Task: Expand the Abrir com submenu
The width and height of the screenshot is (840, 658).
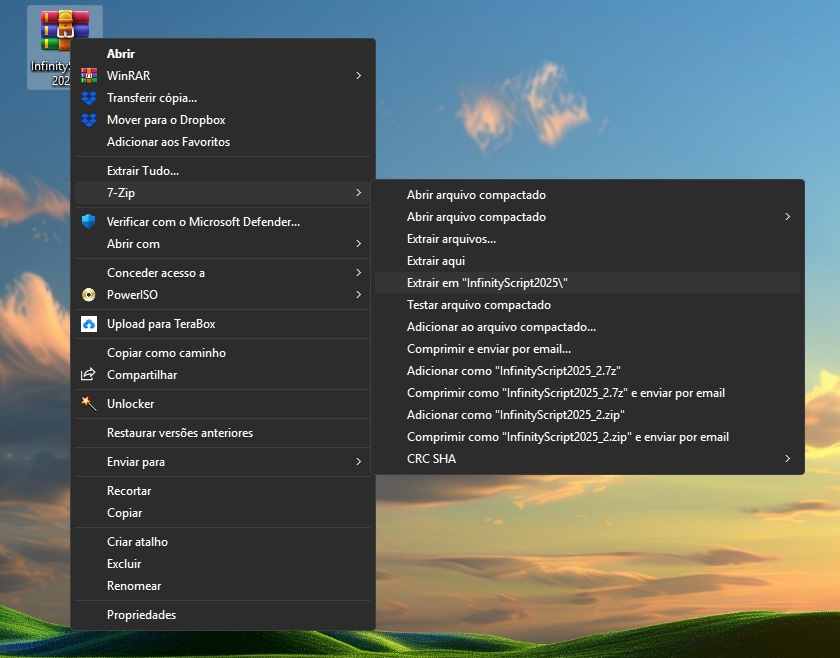Action: tap(358, 244)
